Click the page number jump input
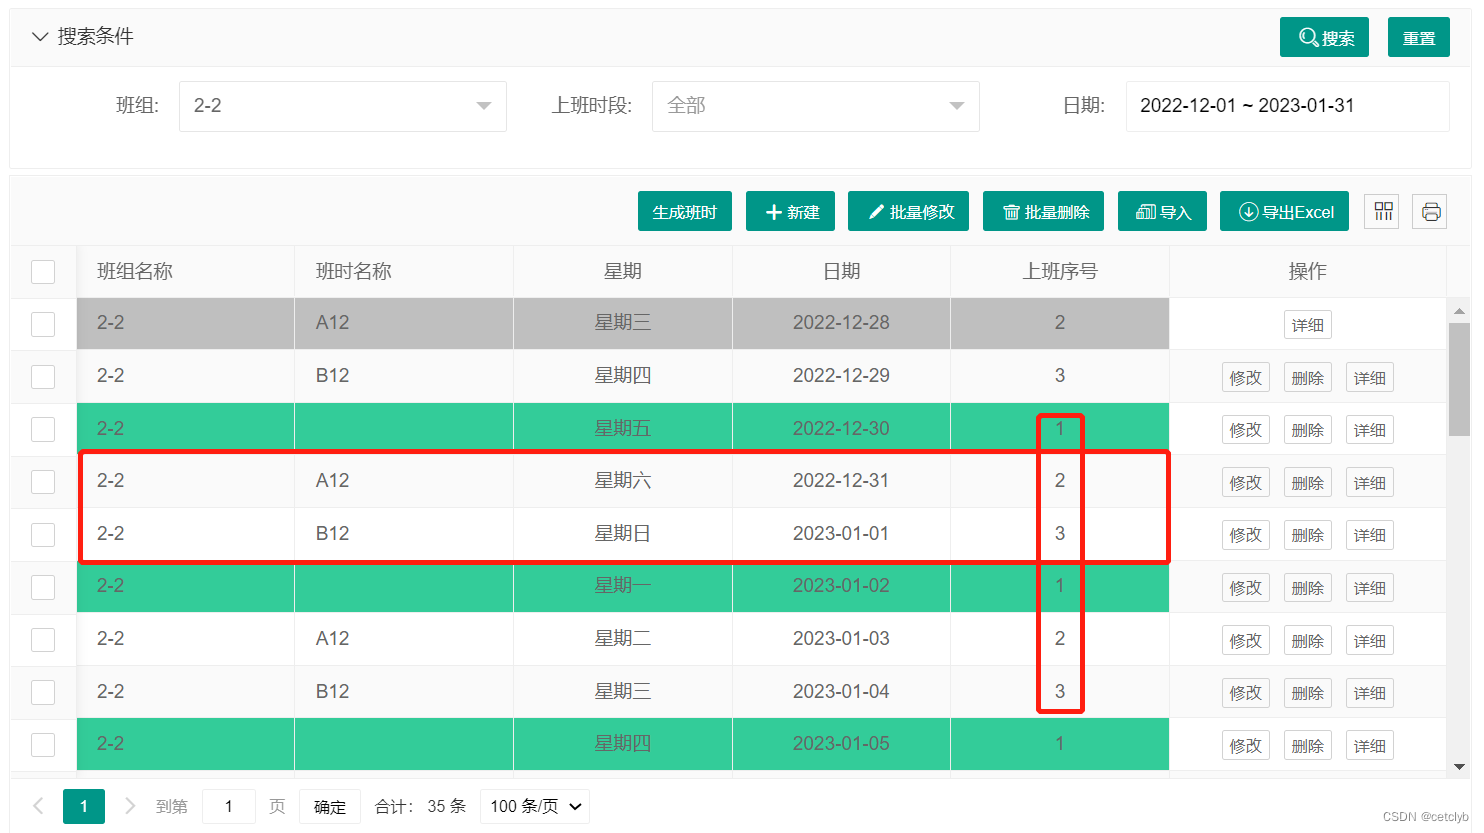This screenshot has height=833, width=1484. click(x=229, y=806)
